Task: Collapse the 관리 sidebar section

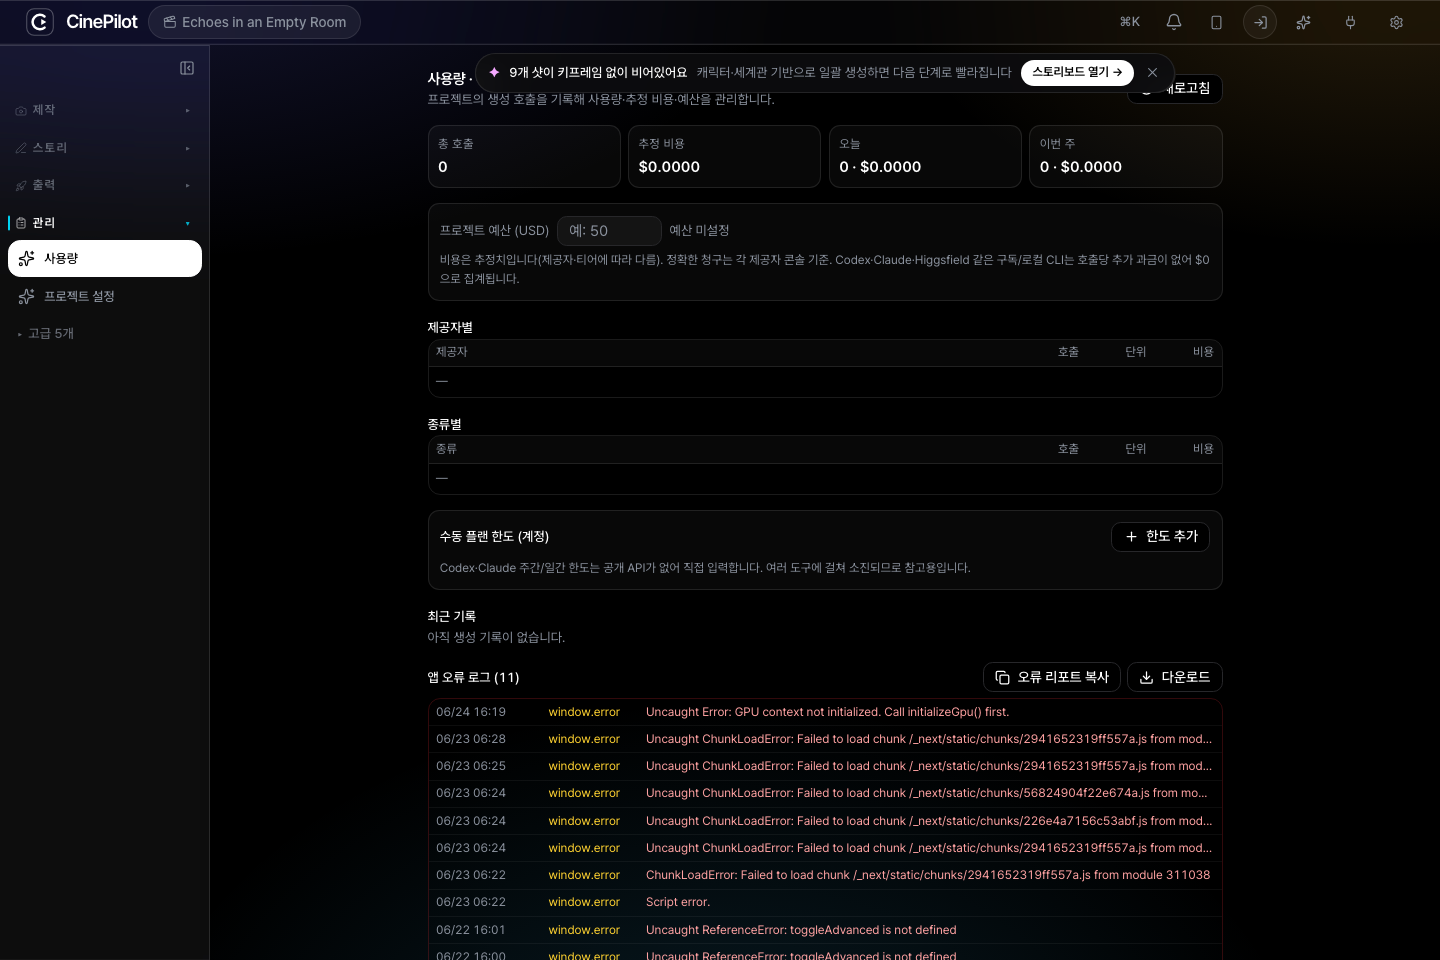Action: pos(104,223)
